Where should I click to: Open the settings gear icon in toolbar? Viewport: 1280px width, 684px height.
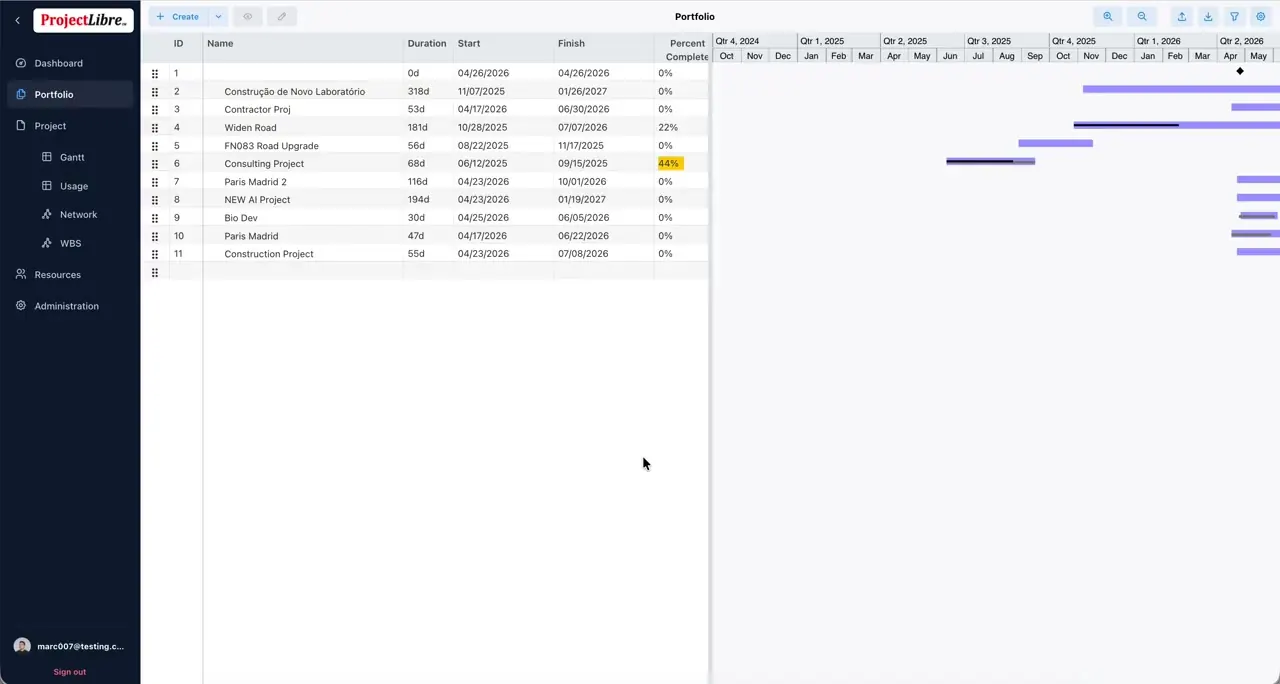click(1260, 17)
